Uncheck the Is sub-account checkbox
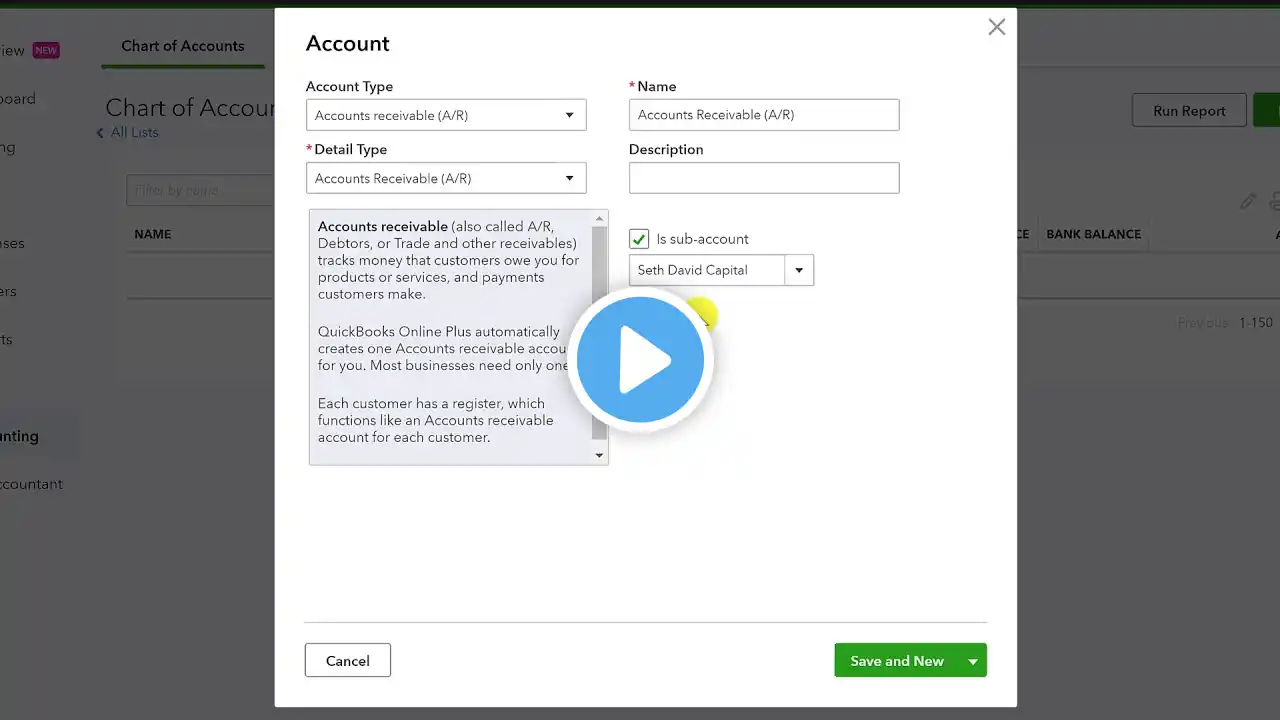Image resolution: width=1280 pixels, height=720 pixels. click(x=639, y=239)
